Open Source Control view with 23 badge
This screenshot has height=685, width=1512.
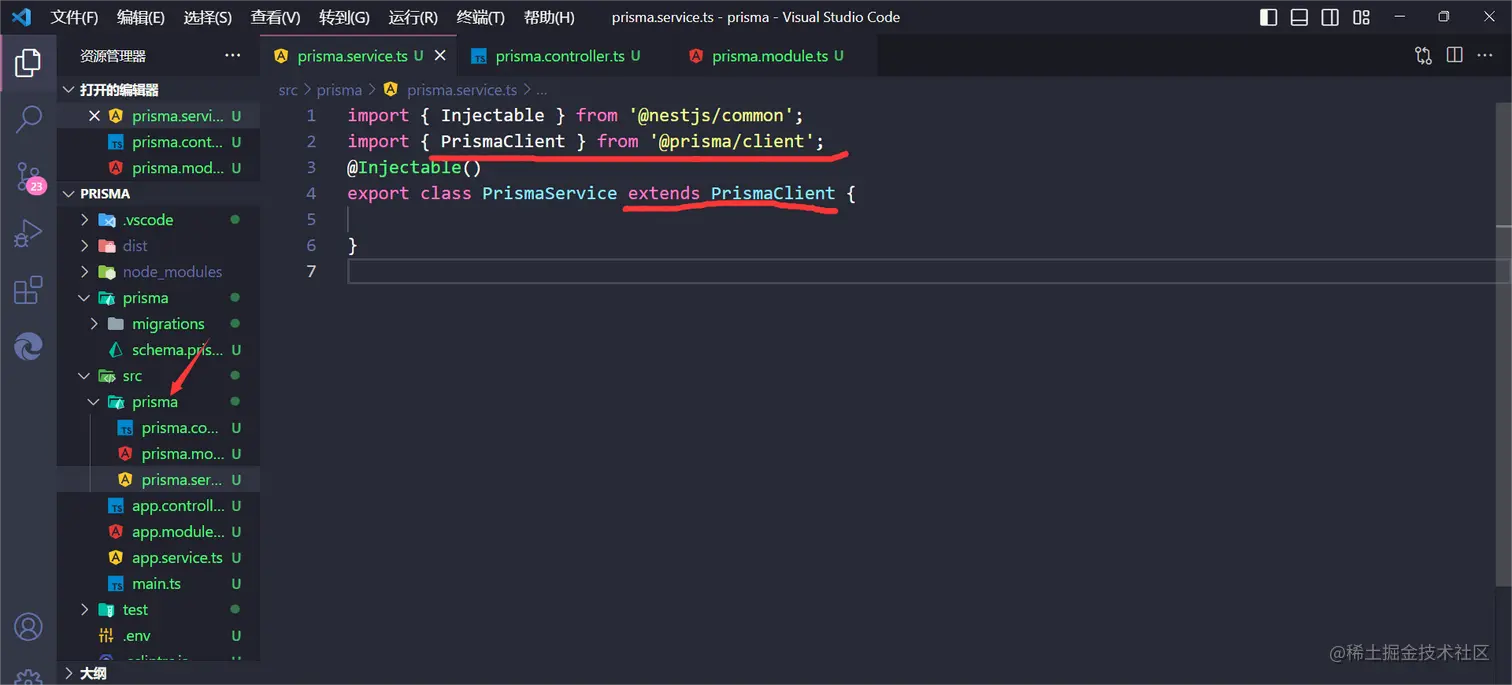click(x=28, y=177)
